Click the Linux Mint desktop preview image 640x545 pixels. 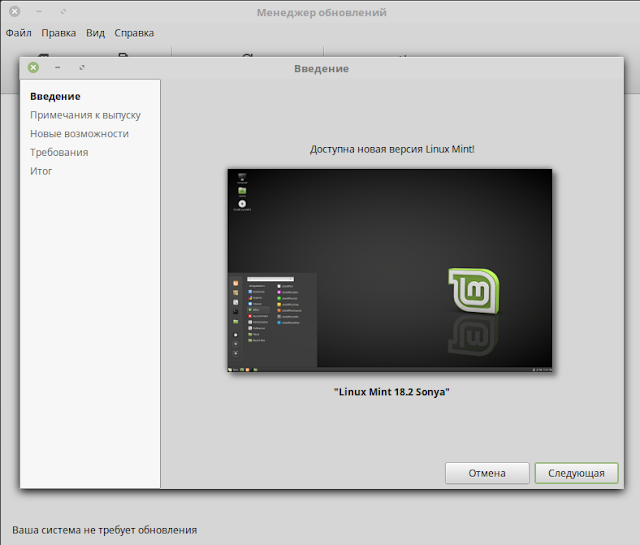[390, 270]
